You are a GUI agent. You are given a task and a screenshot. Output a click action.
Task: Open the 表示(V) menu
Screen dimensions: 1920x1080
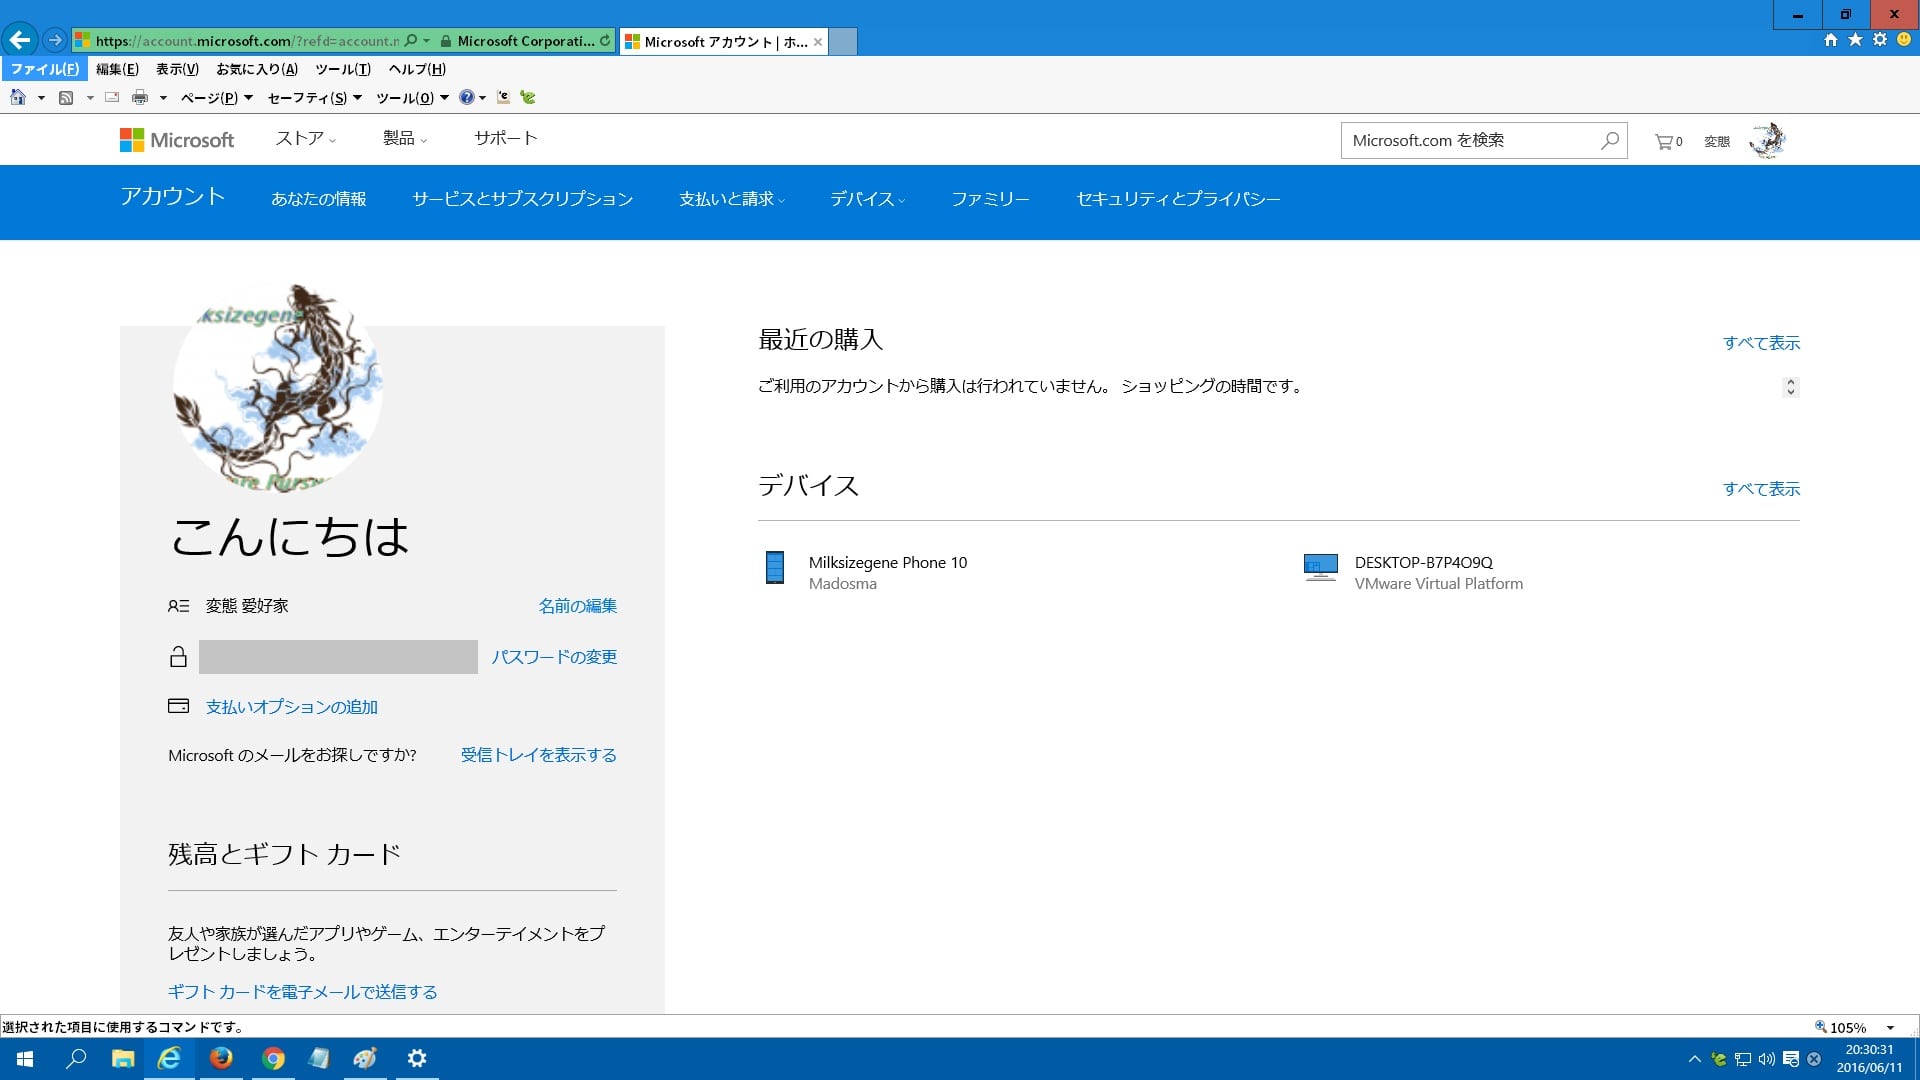click(x=177, y=69)
